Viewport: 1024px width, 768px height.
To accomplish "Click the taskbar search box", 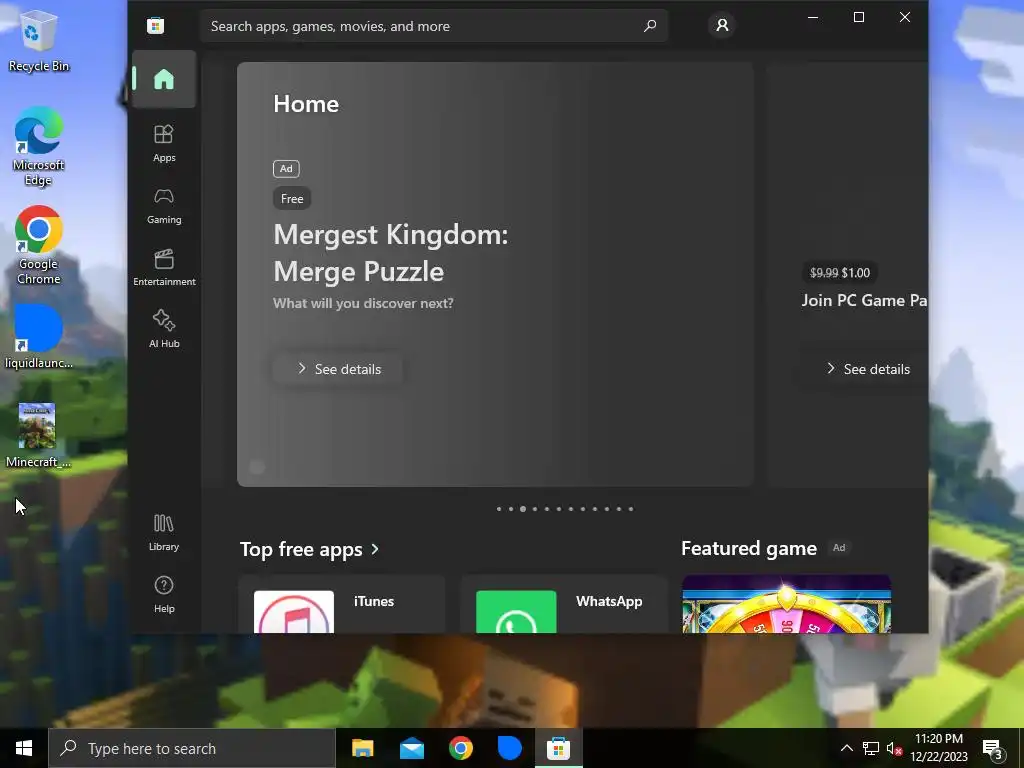I will coord(192,748).
